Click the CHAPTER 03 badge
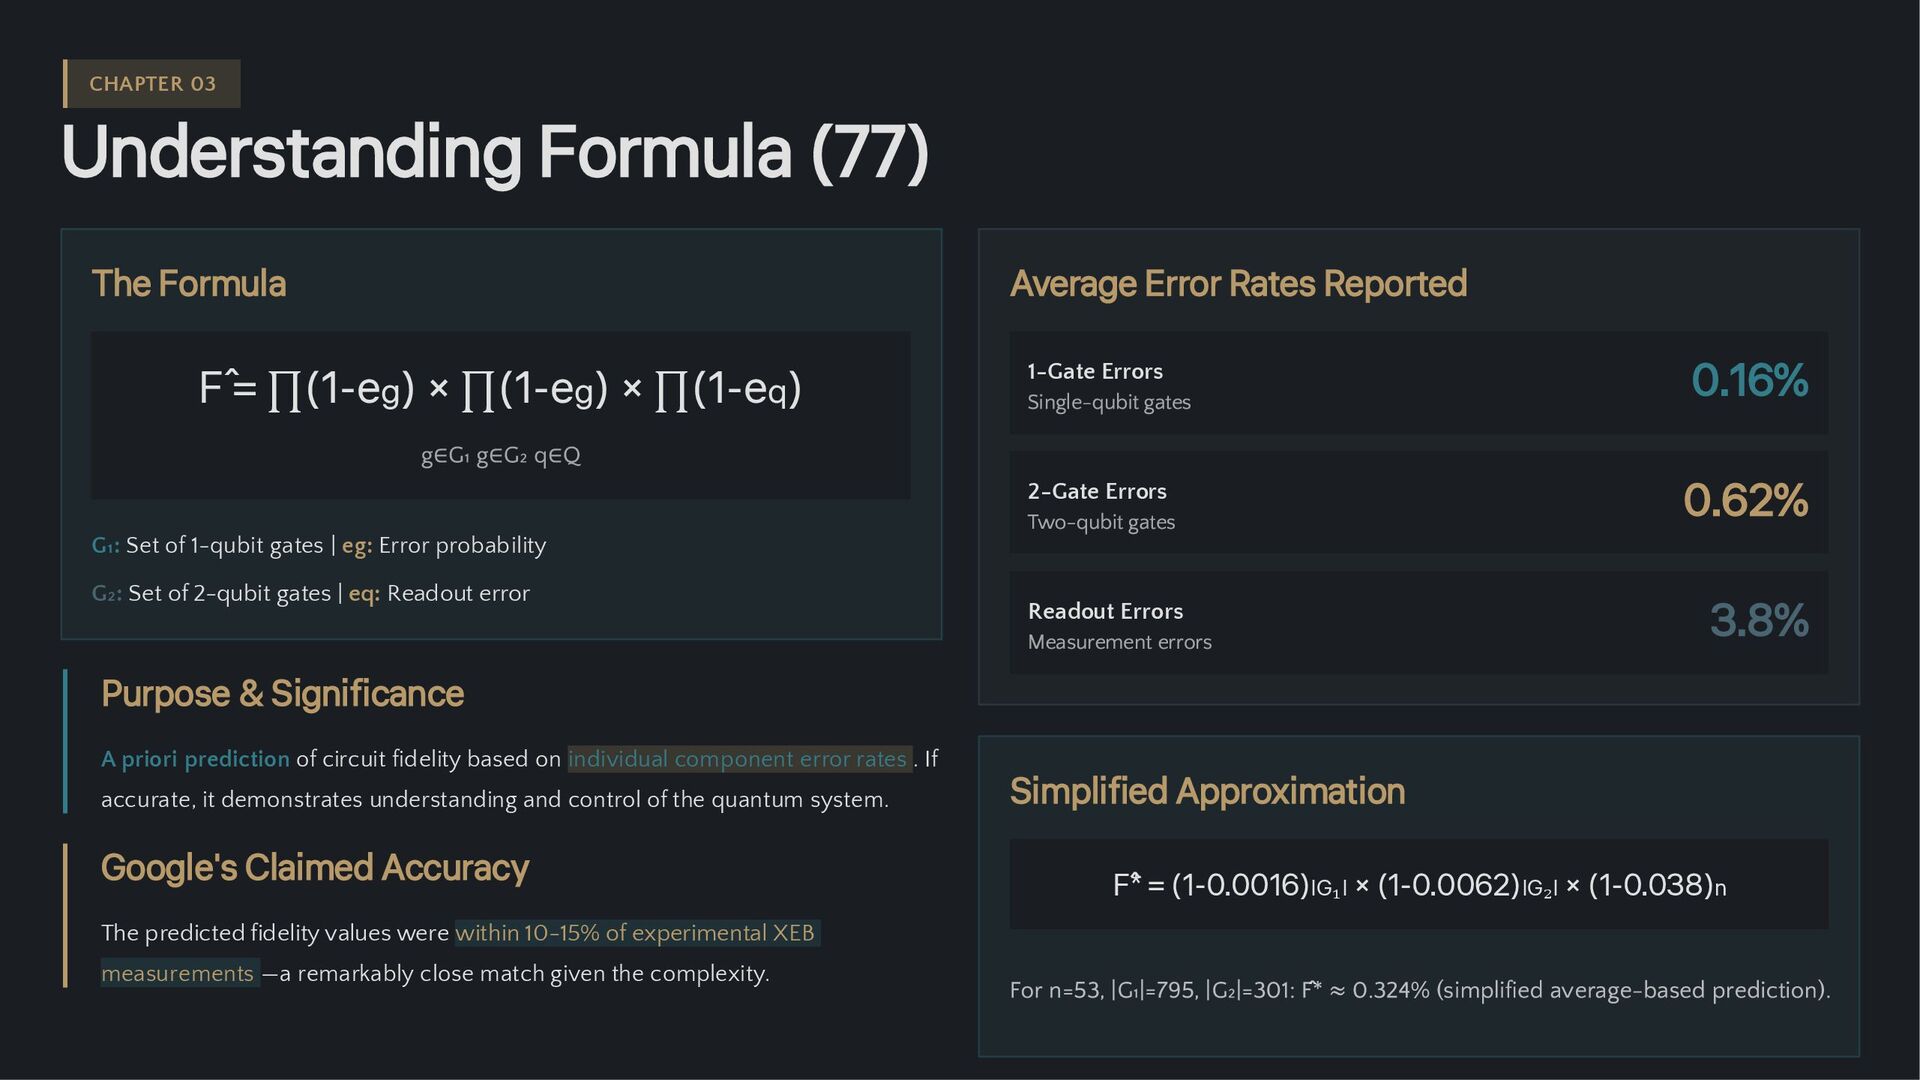The width and height of the screenshot is (1920, 1080). click(152, 84)
